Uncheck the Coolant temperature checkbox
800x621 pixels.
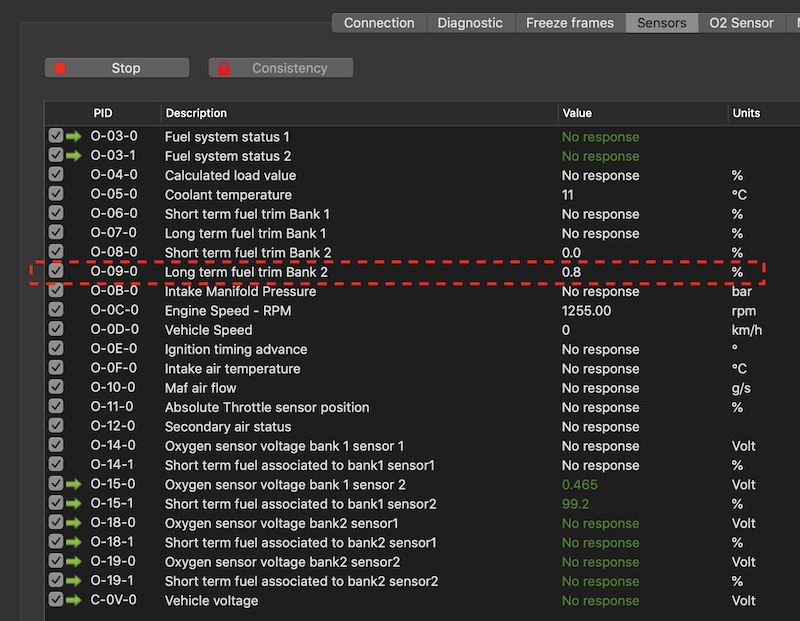pos(55,195)
